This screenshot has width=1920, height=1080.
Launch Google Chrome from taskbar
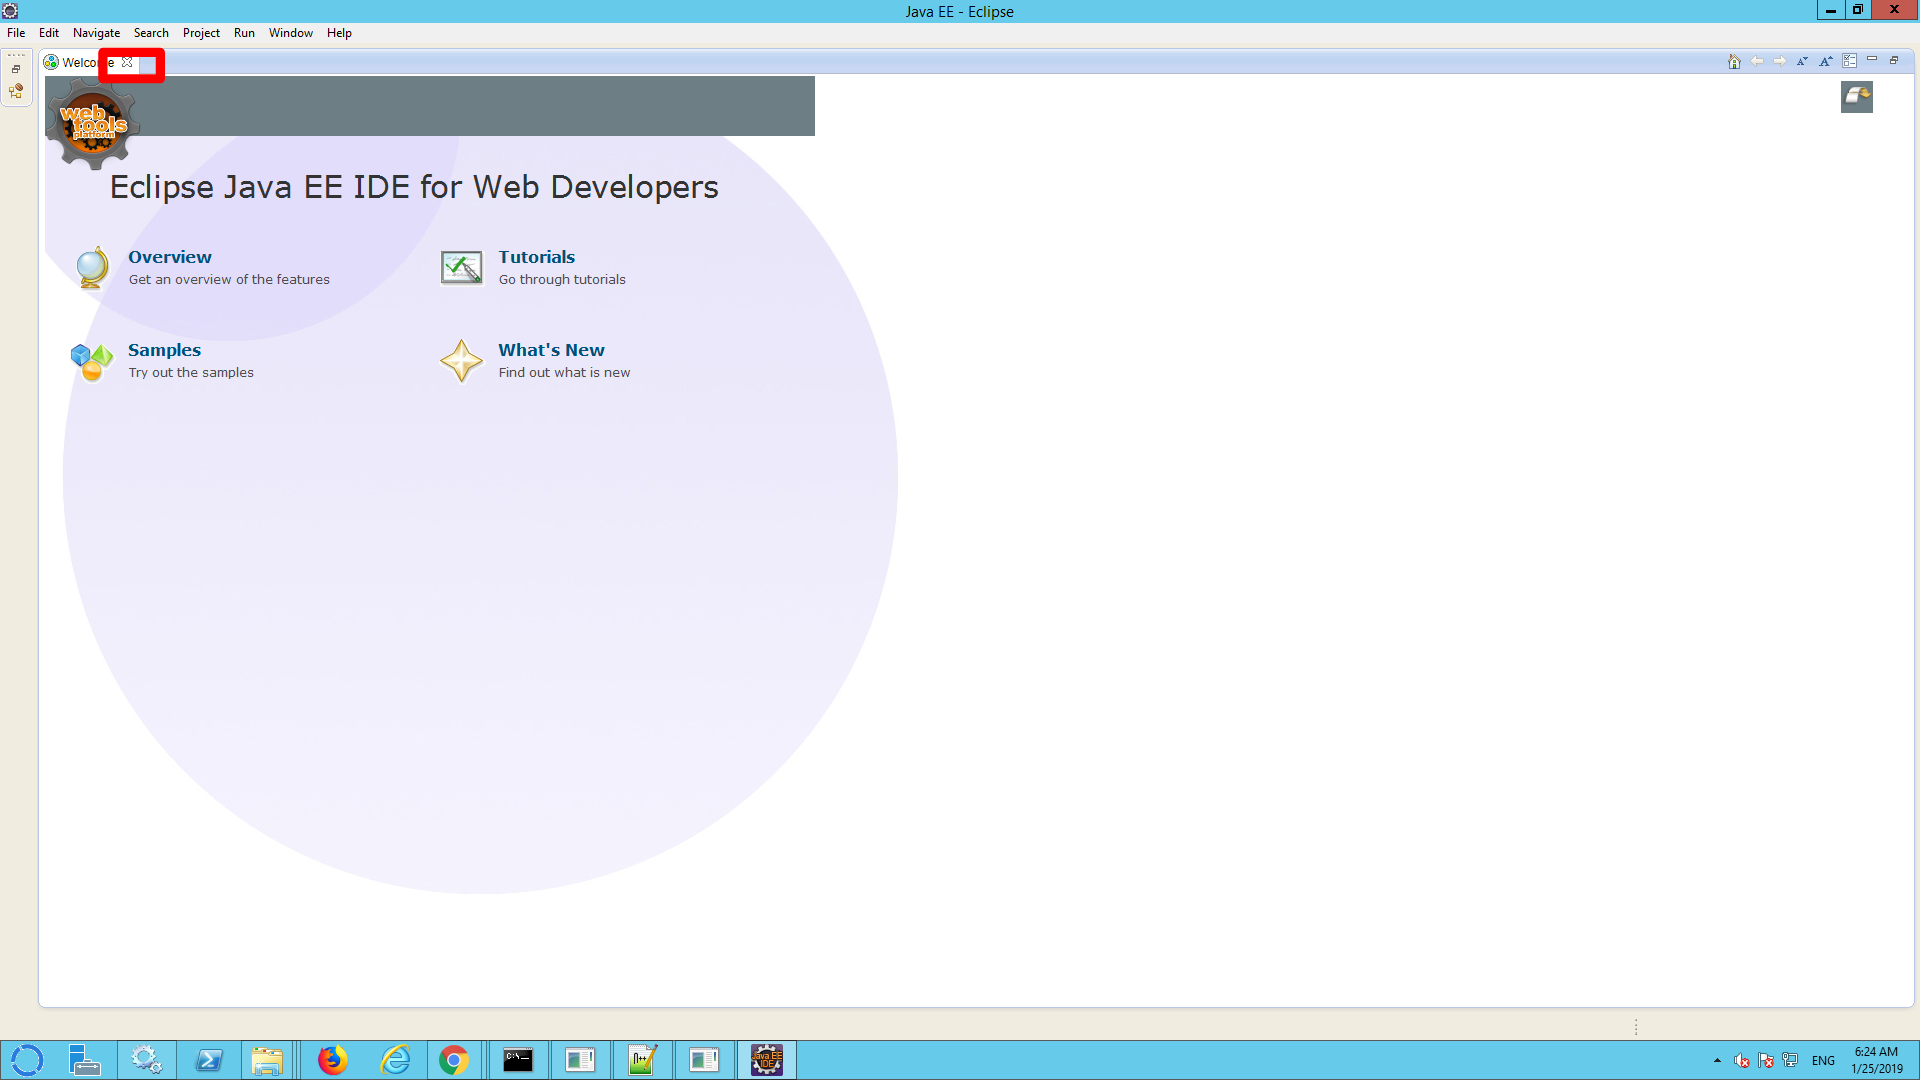(x=454, y=1060)
